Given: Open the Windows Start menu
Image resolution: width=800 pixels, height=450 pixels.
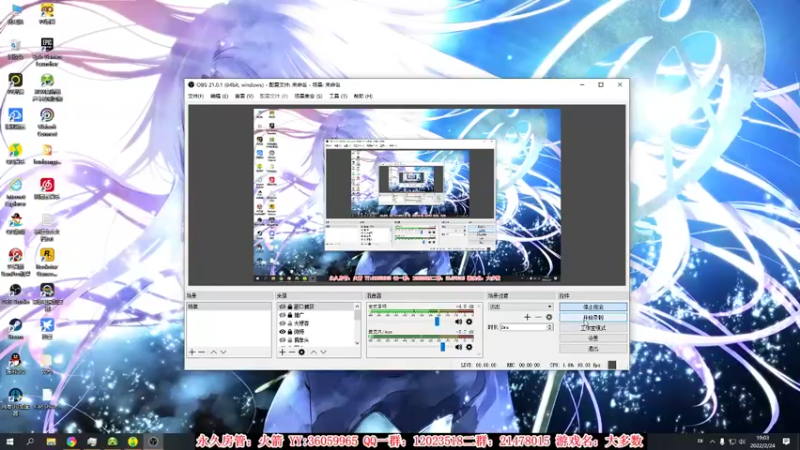Looking at the screenshot, I should (10, 441).
